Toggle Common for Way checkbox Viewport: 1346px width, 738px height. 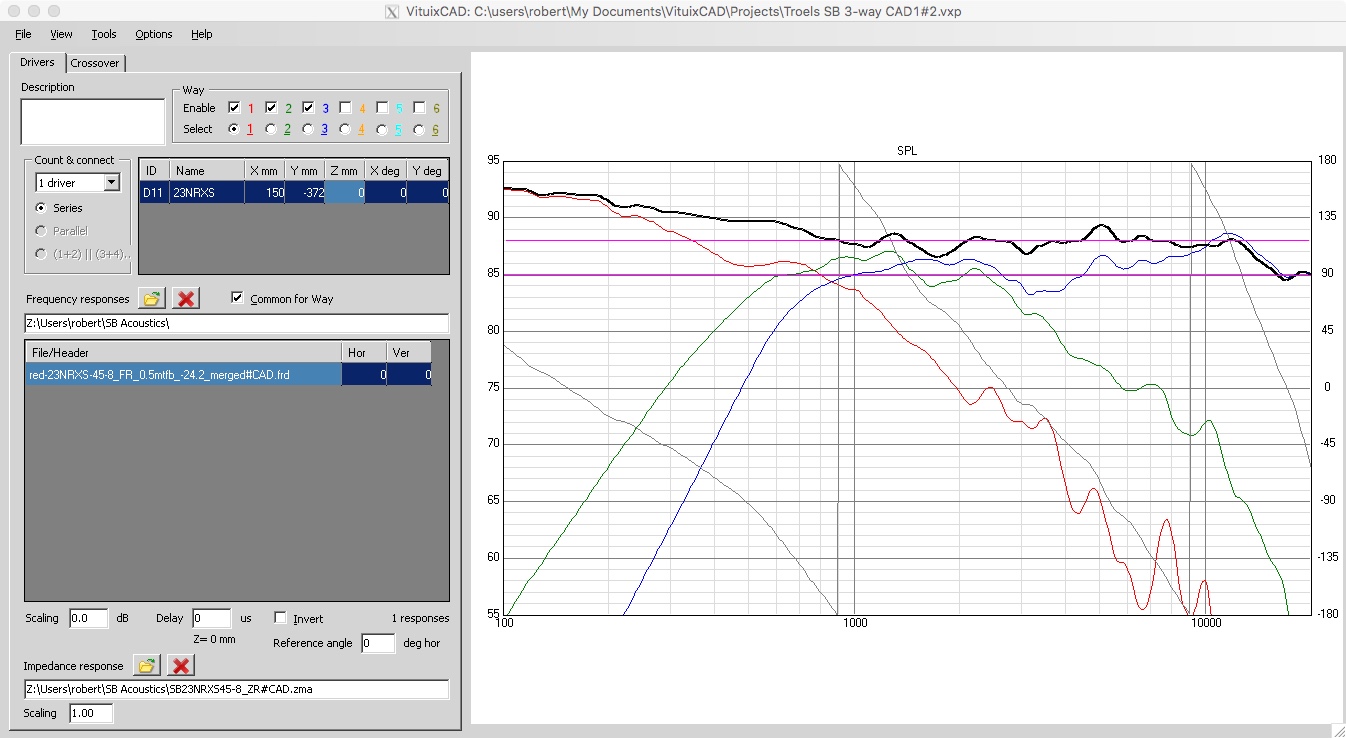tap(237, 298)
